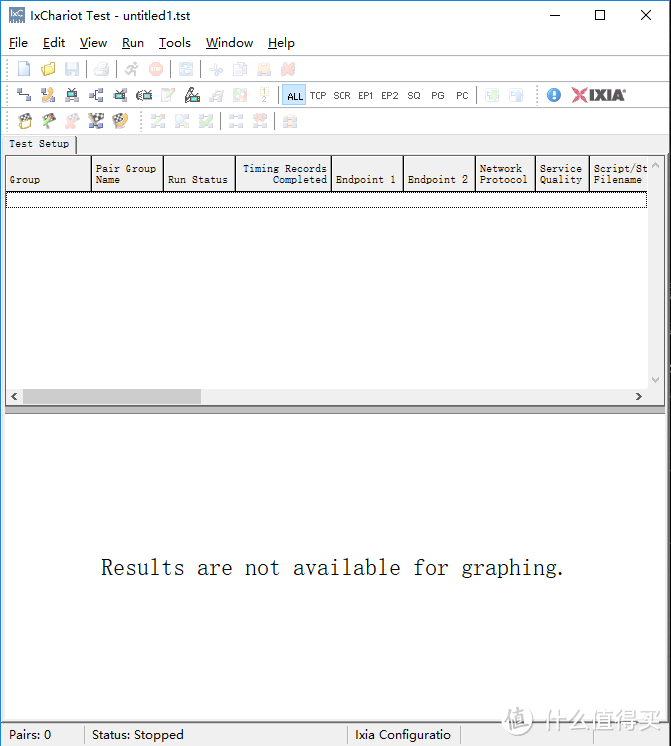The image size is (671, 746).
Task: Click the Endpoint 2 column header
Action: 439,174
